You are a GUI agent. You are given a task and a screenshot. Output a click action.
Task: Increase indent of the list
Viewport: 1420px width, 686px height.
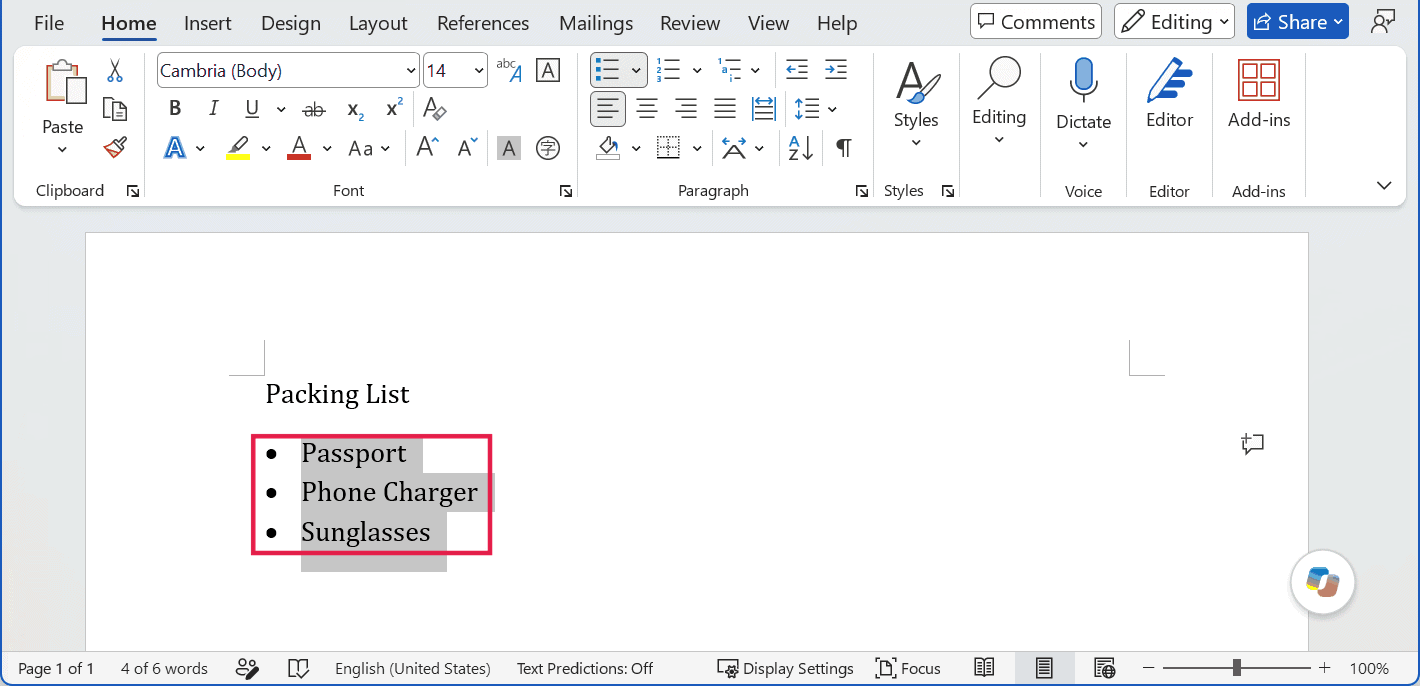(836, 70)
